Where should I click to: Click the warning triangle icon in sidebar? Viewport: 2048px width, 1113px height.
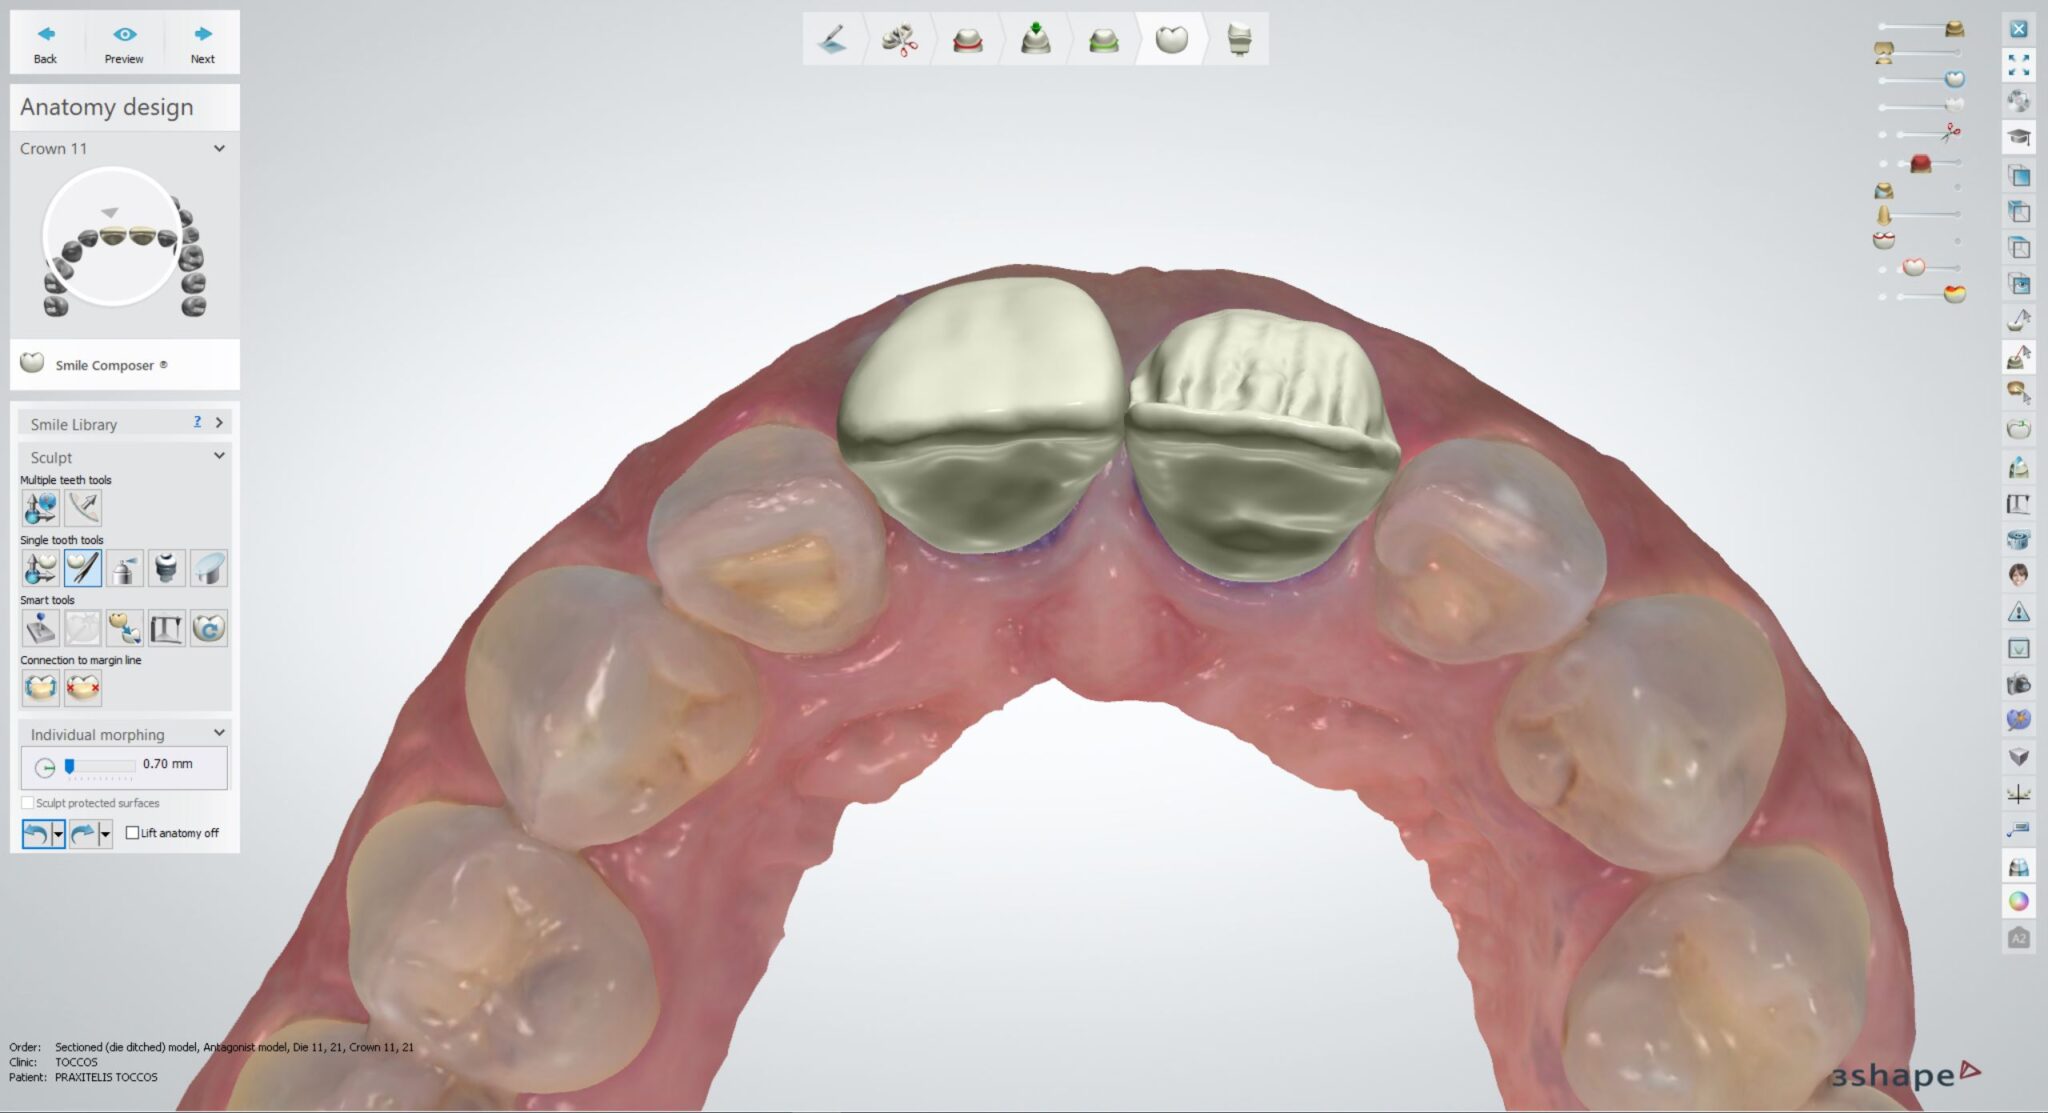point(2018,611)
